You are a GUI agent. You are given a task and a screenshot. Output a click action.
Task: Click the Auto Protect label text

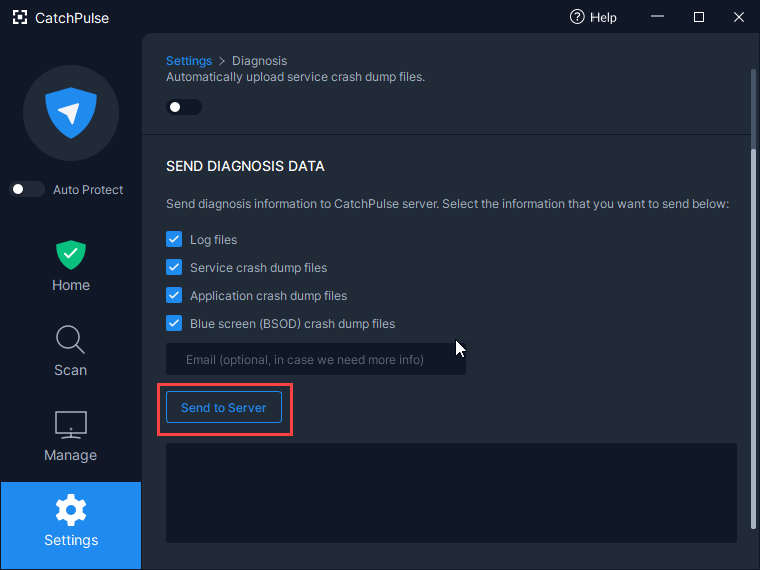[x=88, y=190]
